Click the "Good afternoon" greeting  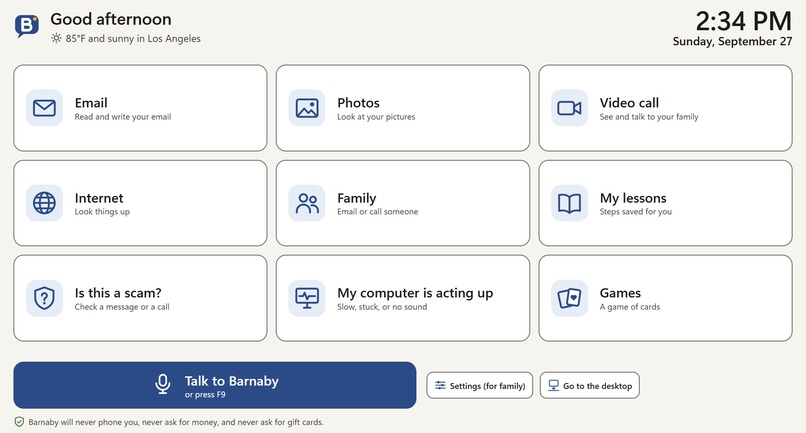111,19
